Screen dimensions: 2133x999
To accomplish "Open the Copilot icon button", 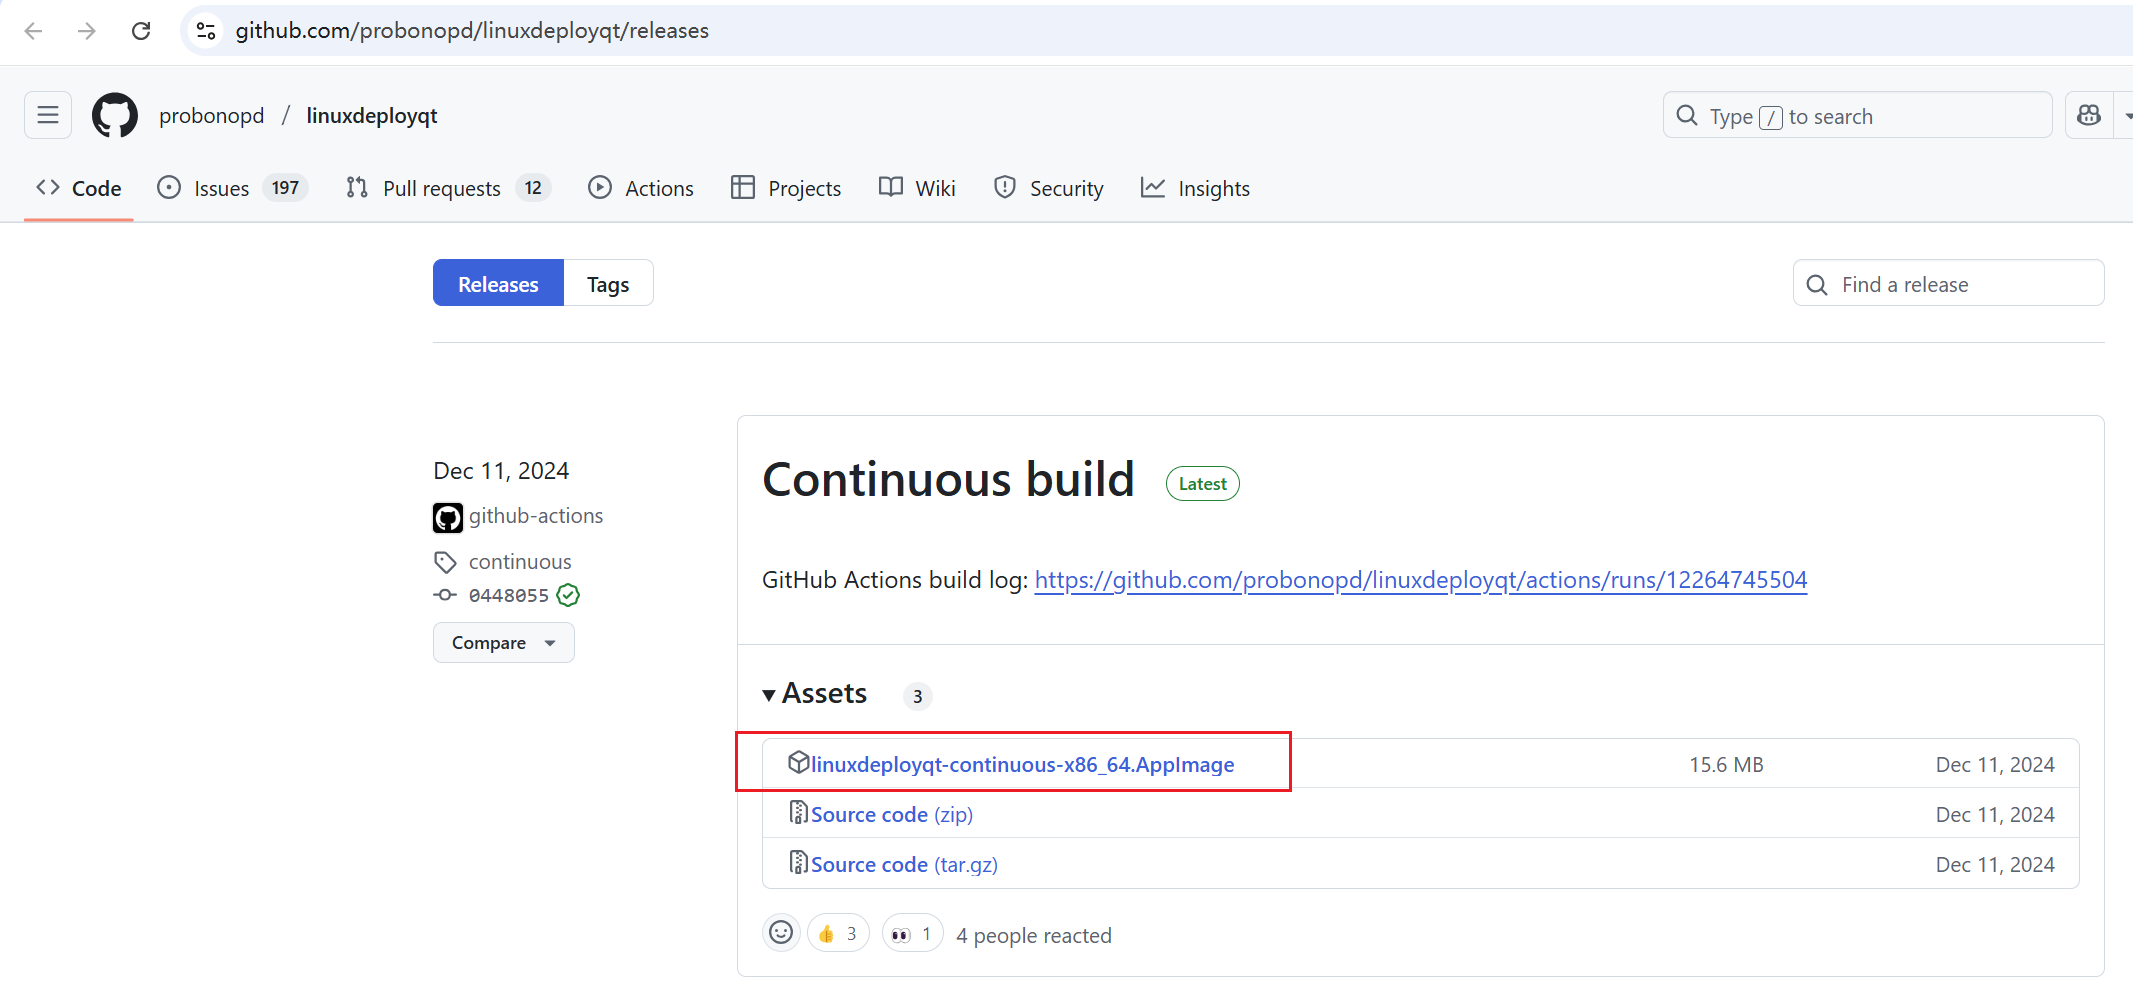I will point(2089,115).
